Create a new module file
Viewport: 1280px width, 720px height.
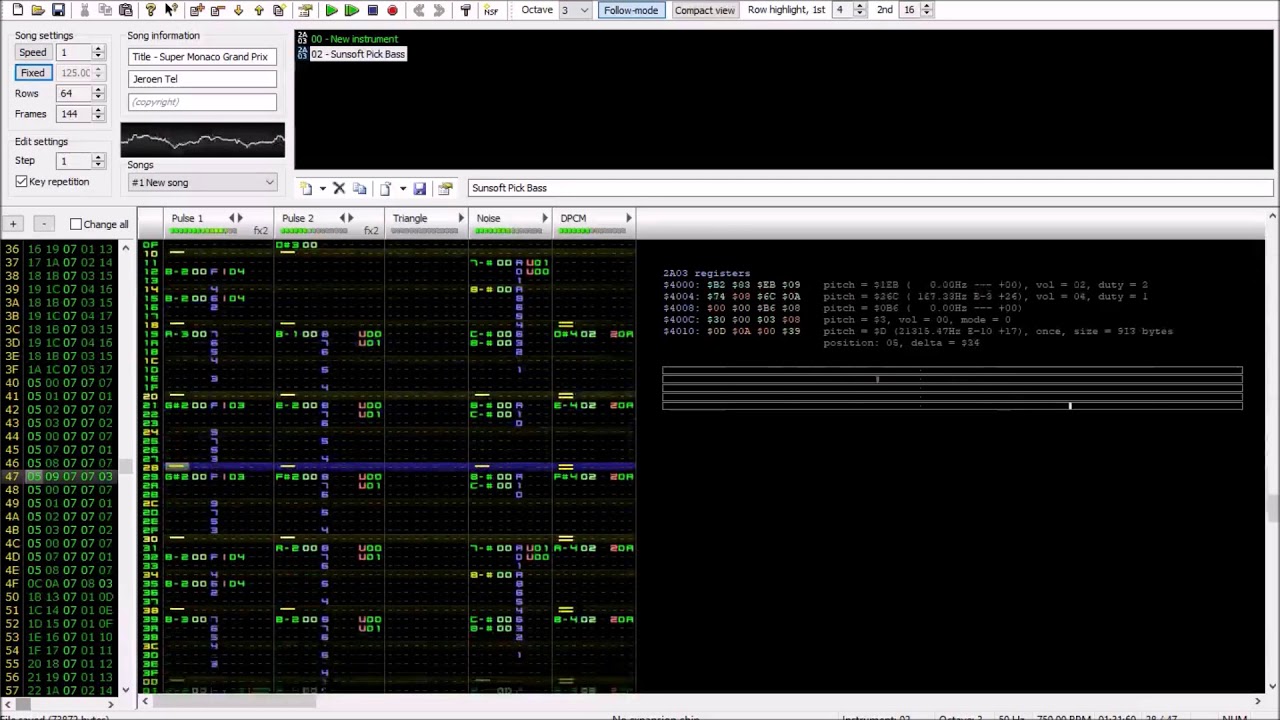coord(17,10)
